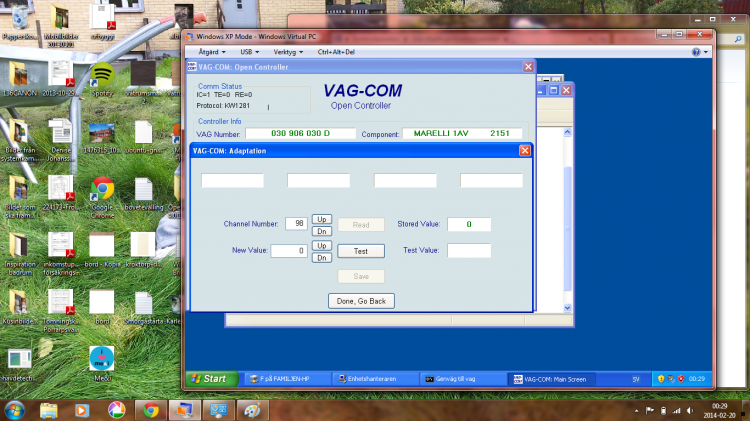Click 'Done, Go Back' button
750x421 pixels.
coord(361,301)
